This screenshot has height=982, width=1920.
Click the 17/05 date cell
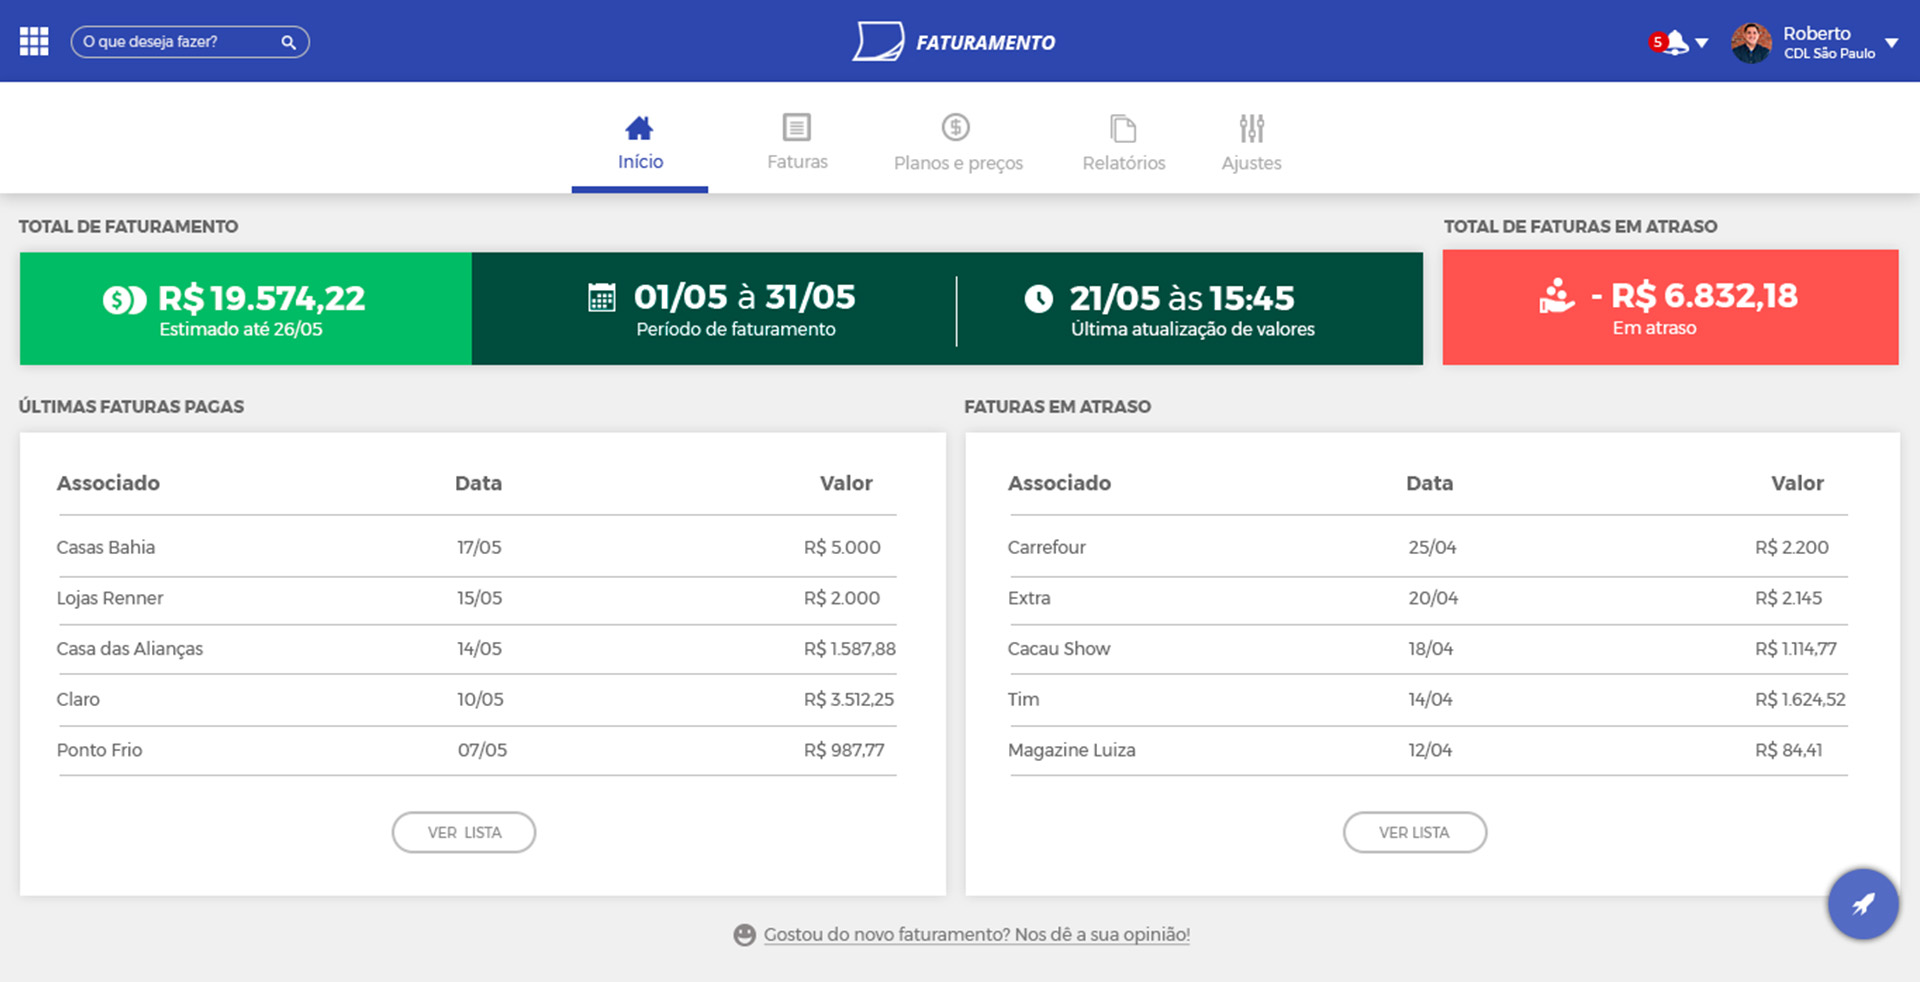[x=479, y=547]
